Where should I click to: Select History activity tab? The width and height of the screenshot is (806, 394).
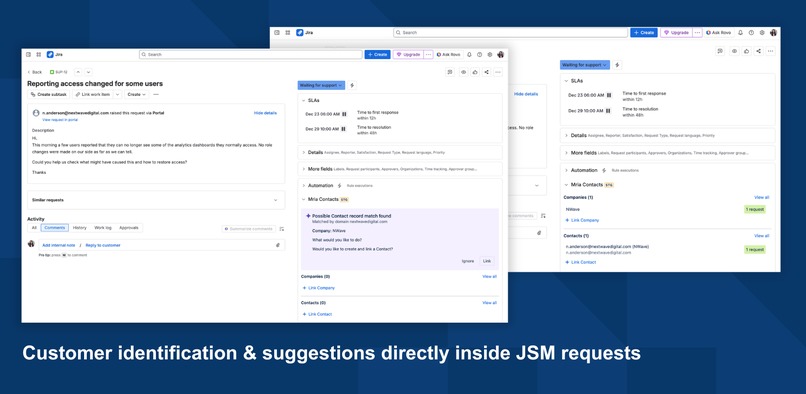click(80, 228)
